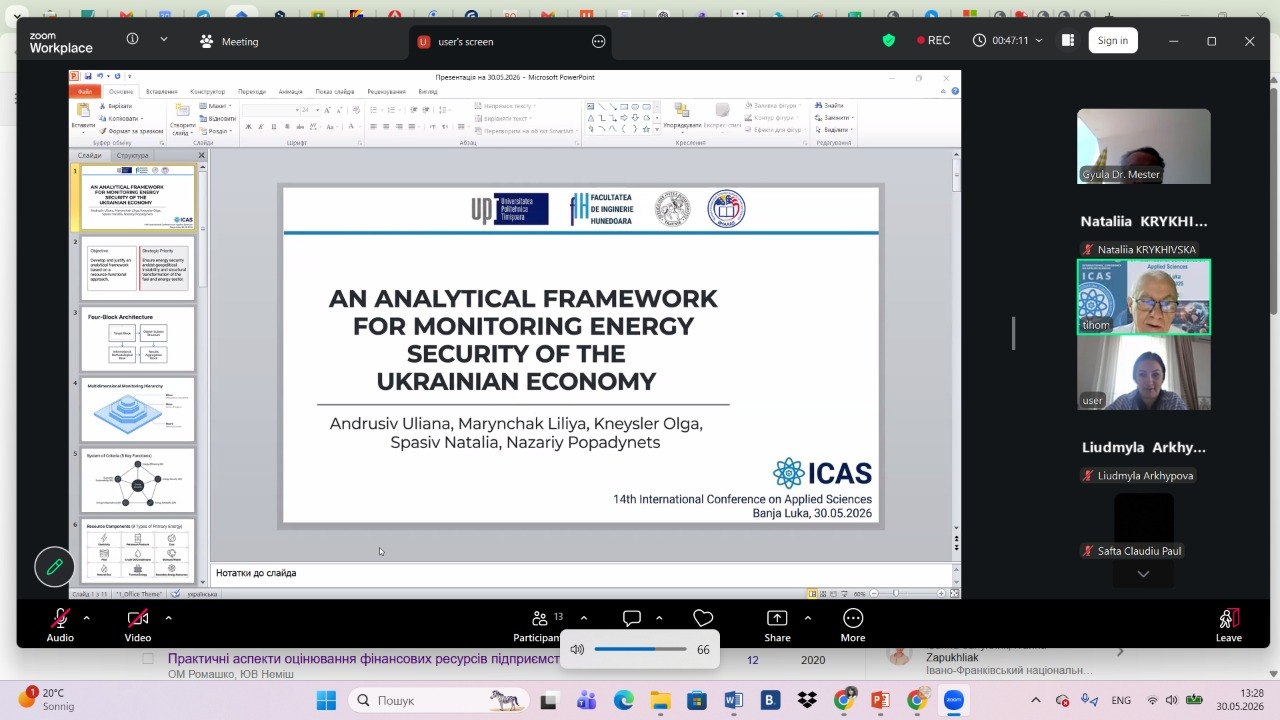The width and height of the screenshot is (1280, 720).
Task: Open Zoom reactions heart icon
Action: [703, 619]
